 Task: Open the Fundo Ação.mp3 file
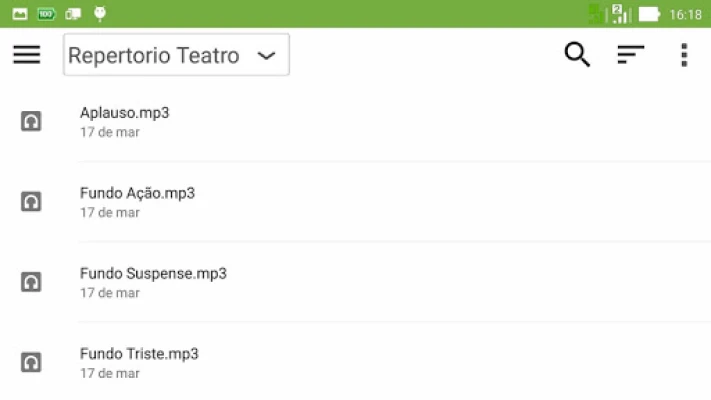[x=137, y=193]
